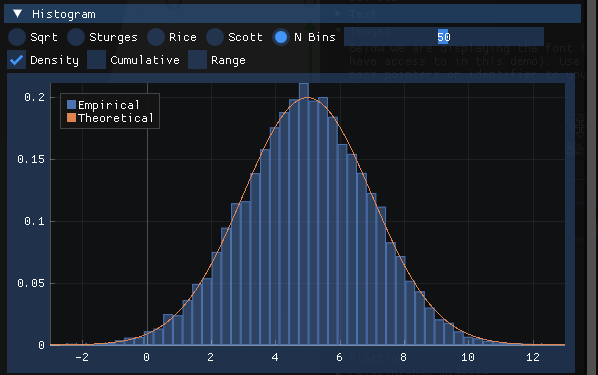Select the N Bins radio button

coord(281,37)
